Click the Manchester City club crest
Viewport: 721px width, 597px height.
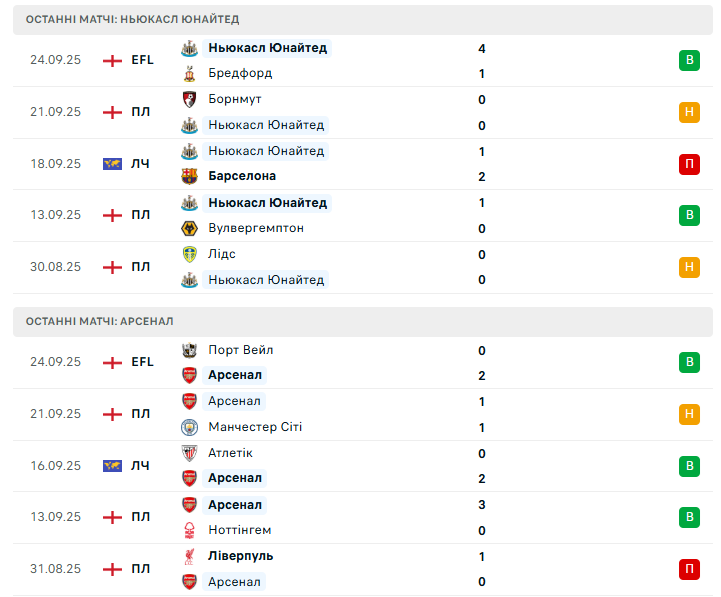pyautogui.click(x=189, y=427)
